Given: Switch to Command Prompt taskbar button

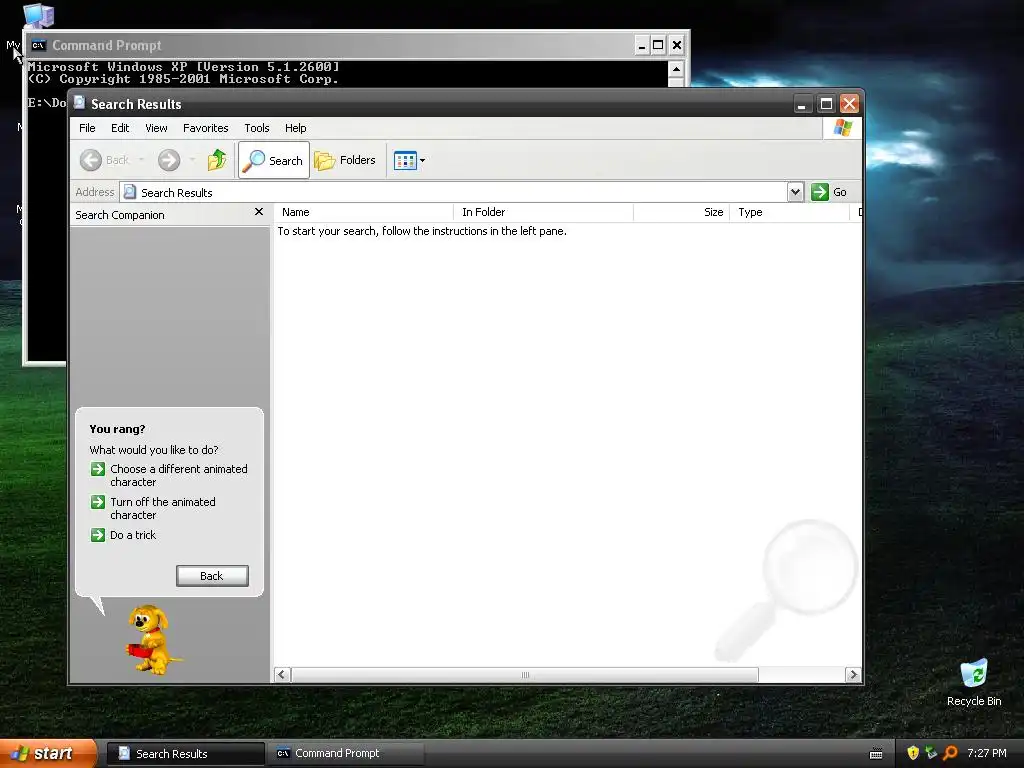Looking at the screenshot, I should pos(344,754).
